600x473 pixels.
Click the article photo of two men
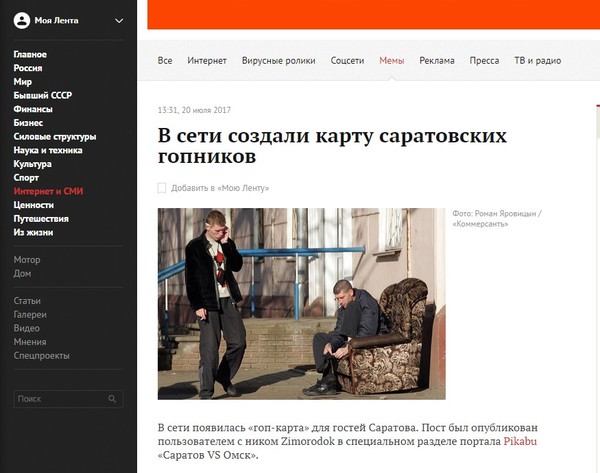click(x=302, y=304)
